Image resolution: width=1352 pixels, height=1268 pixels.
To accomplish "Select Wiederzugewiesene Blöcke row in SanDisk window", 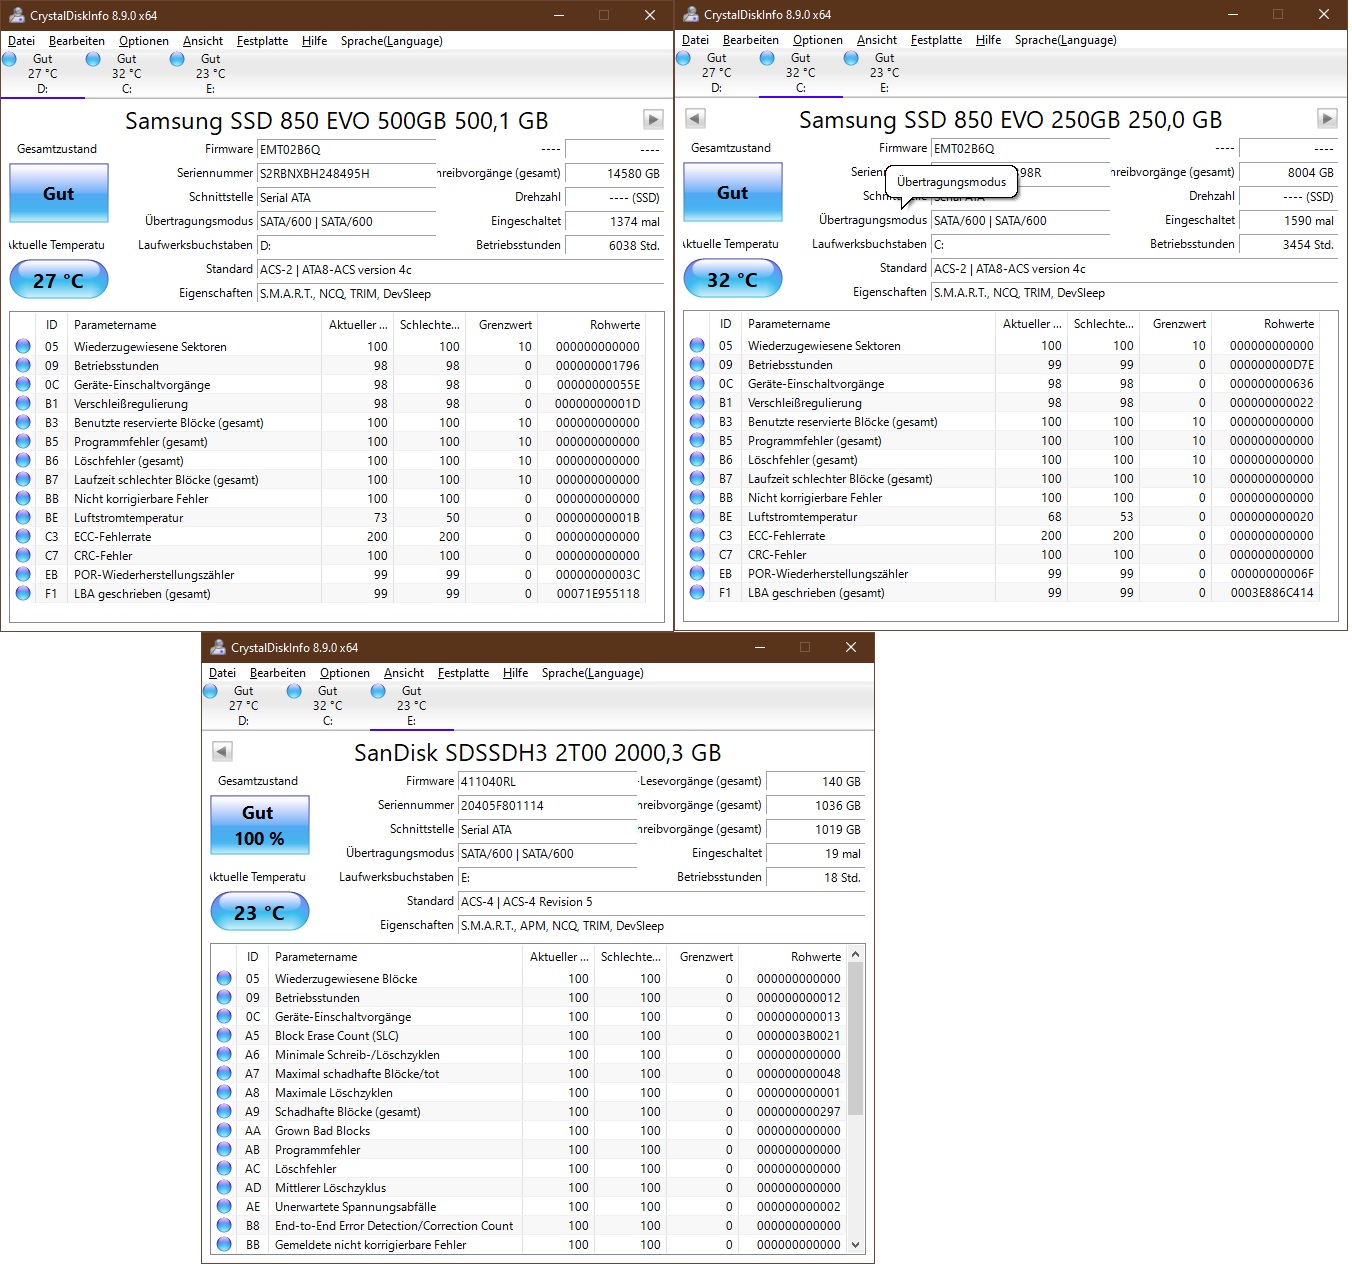I will click(528, 979).
